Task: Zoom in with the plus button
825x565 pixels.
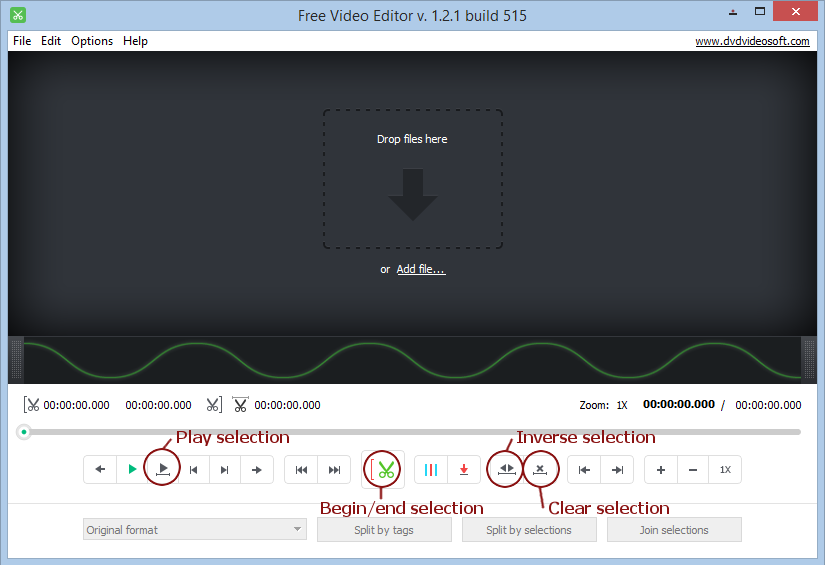Action: tap(661, 469)
